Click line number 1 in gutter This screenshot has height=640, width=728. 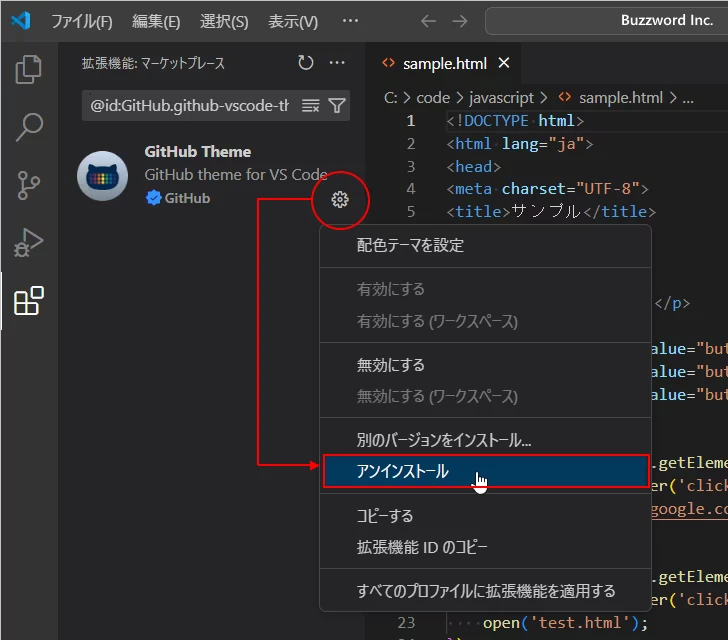point(410,121)
